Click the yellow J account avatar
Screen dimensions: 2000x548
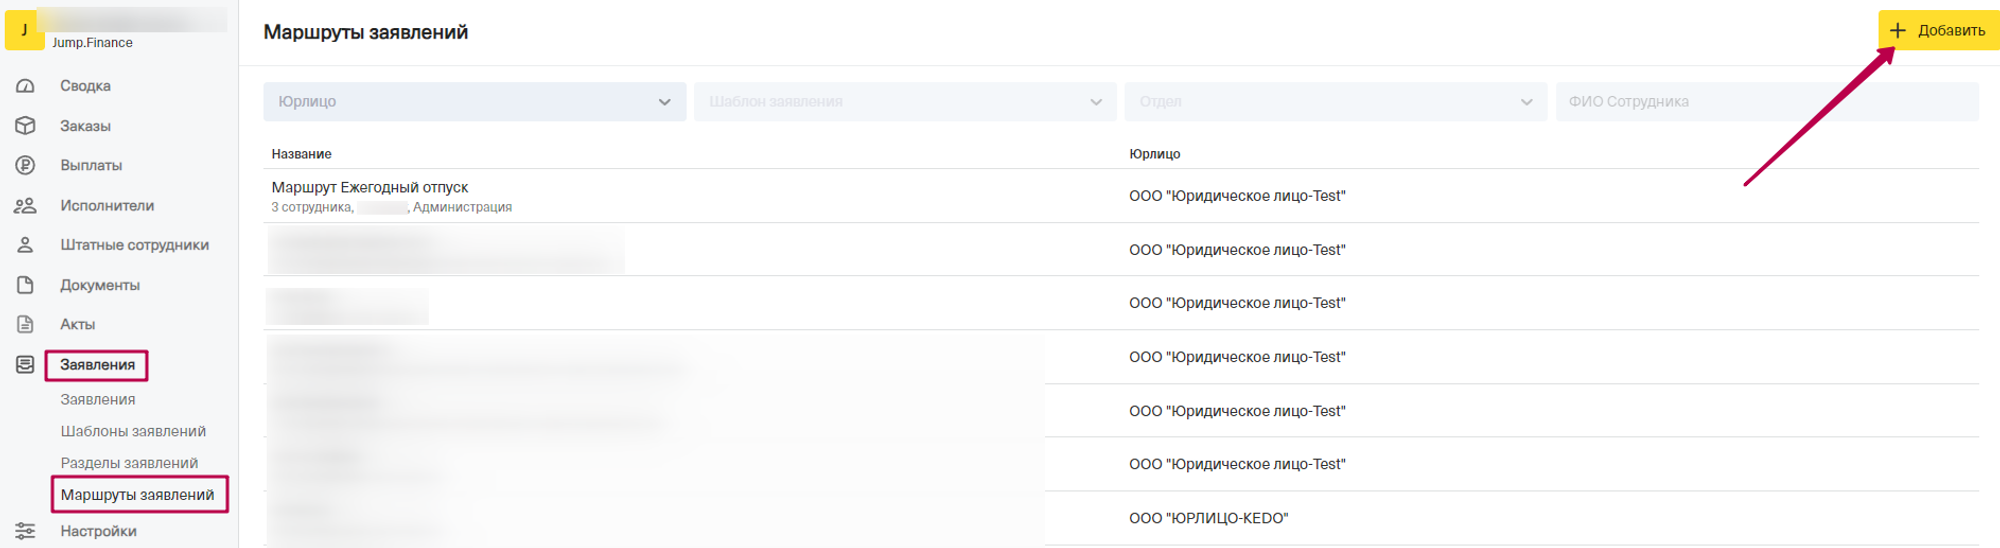click(24, 30)
